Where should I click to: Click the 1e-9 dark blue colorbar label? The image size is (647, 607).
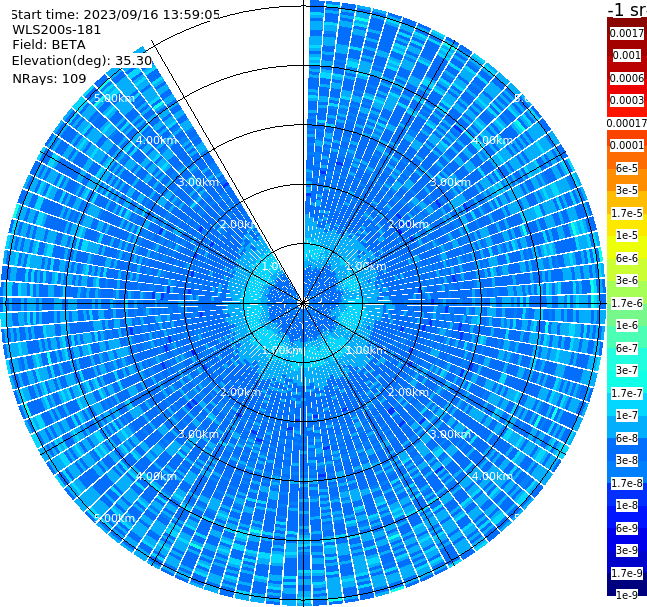click(627, 595)
